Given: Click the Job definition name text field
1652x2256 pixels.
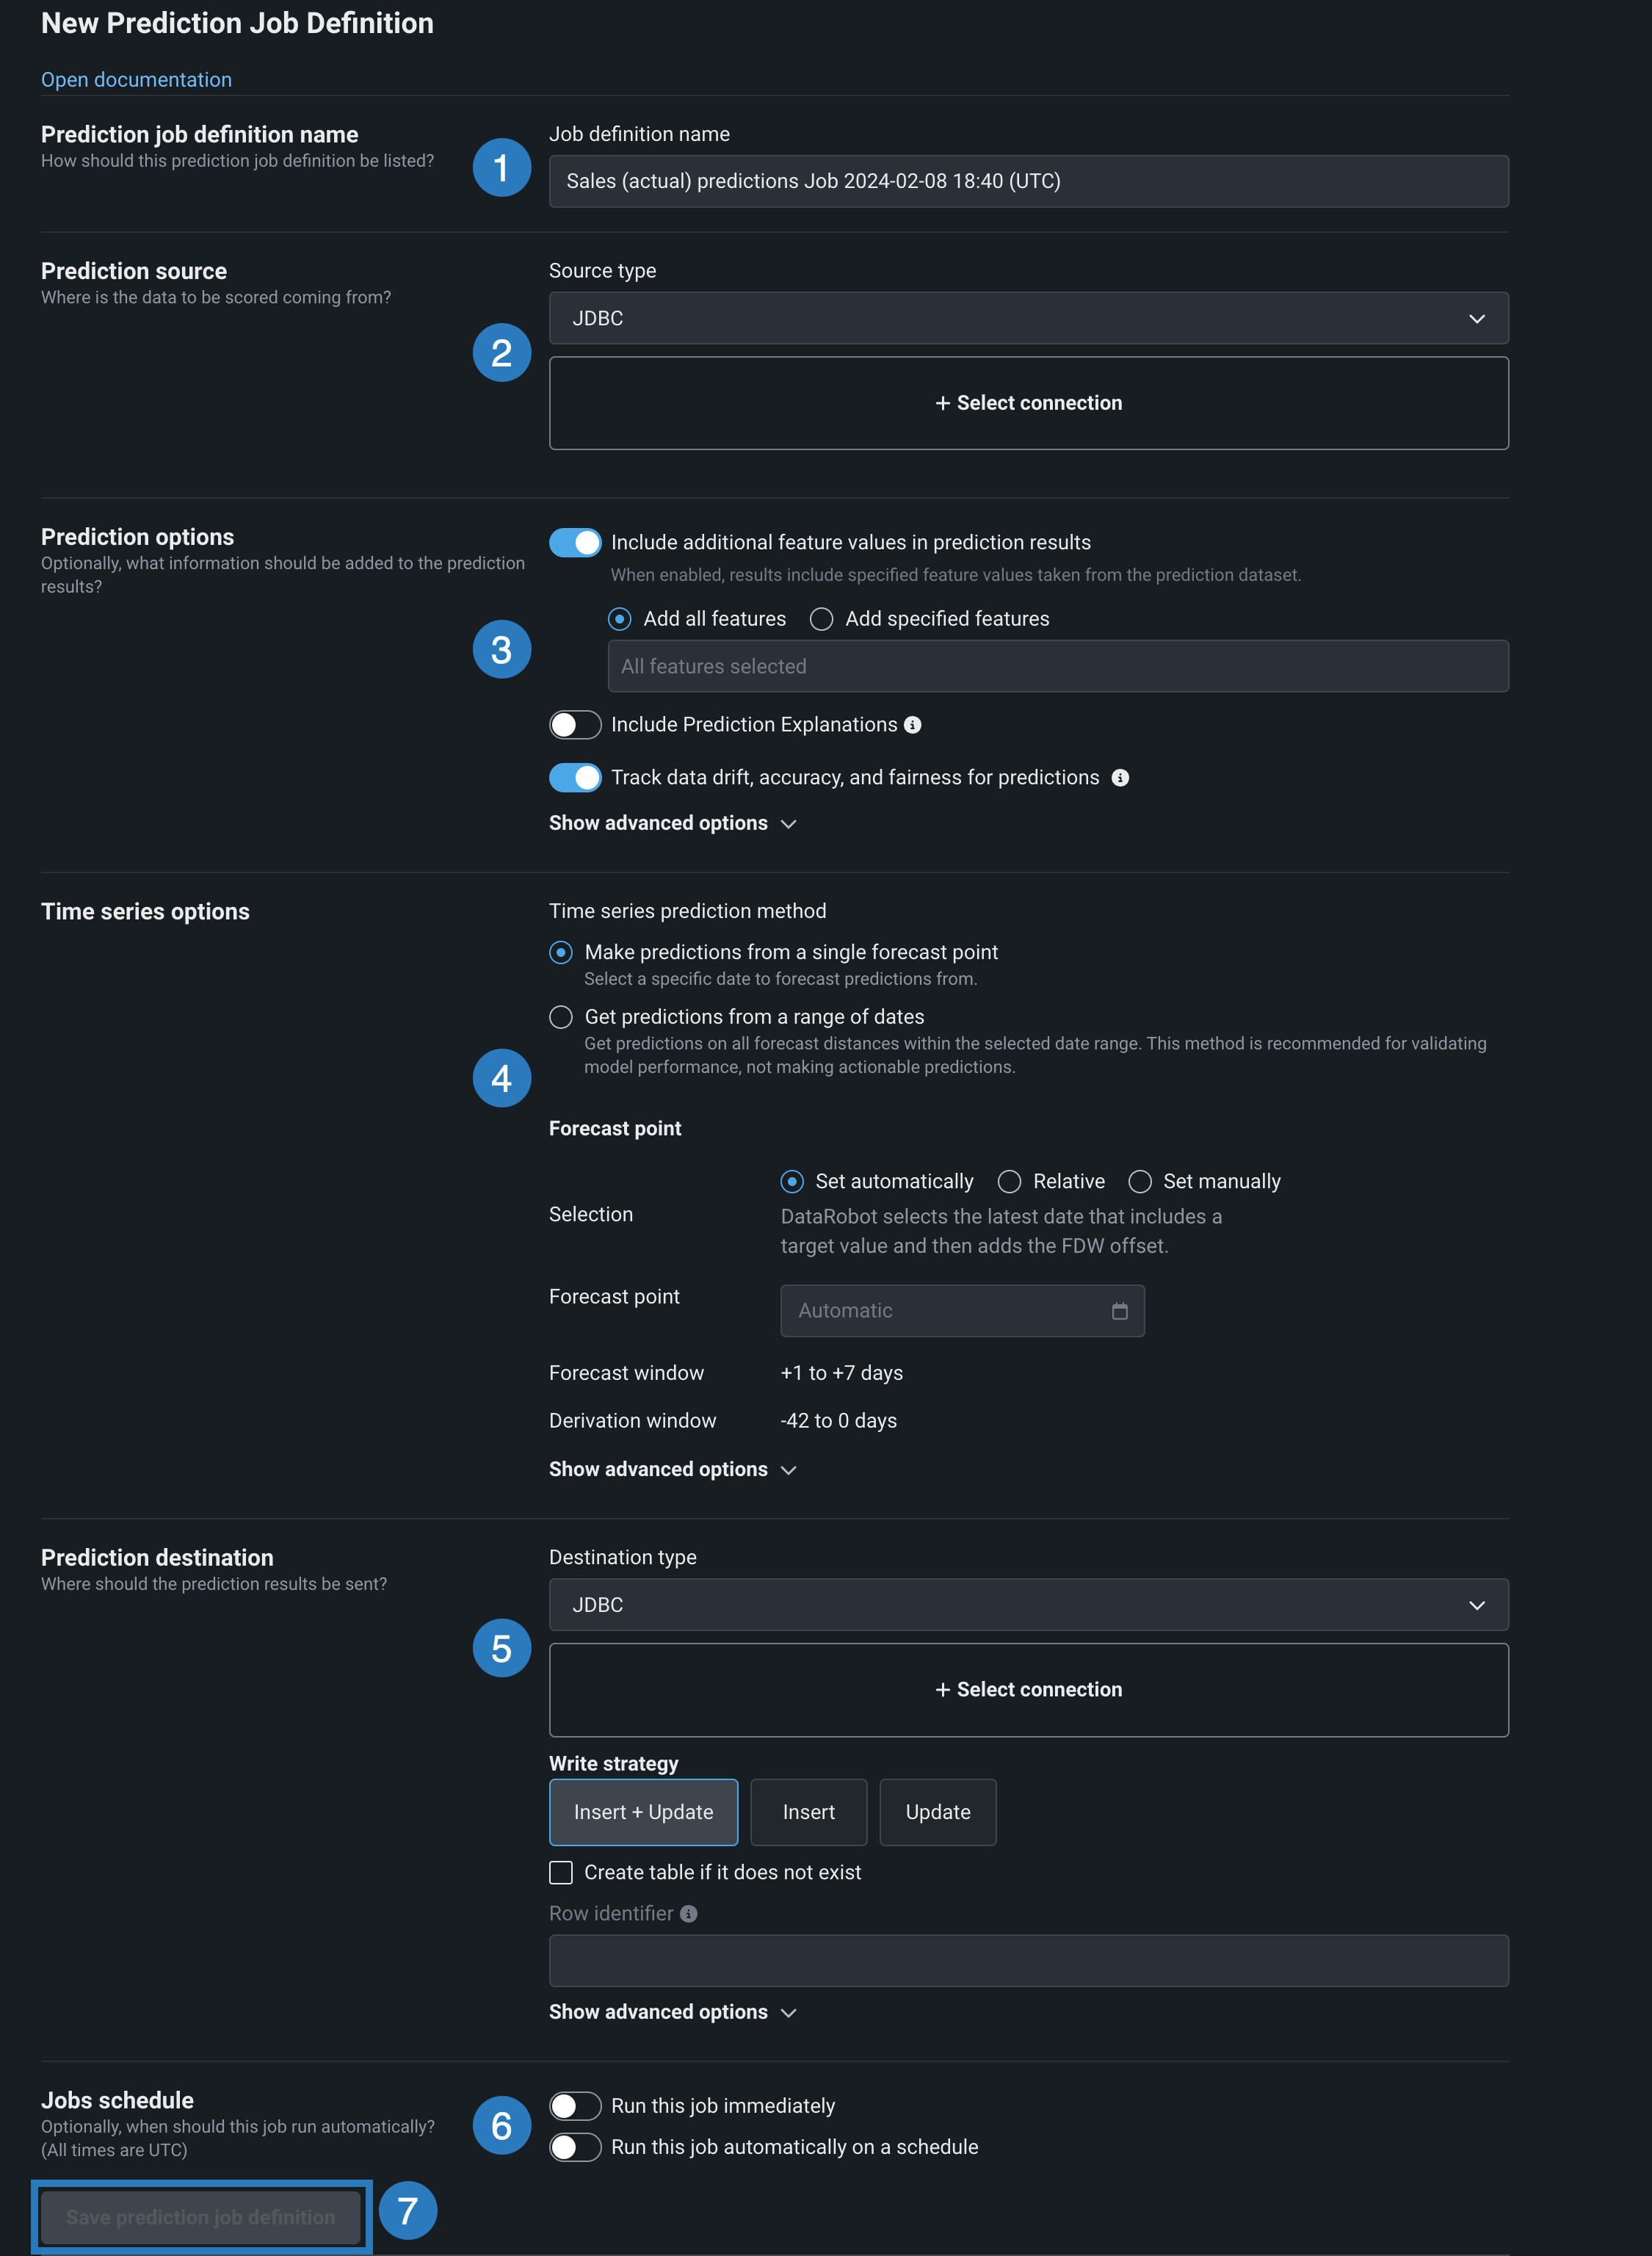Looking at the screenshot, I should (x=1028, y=182).
